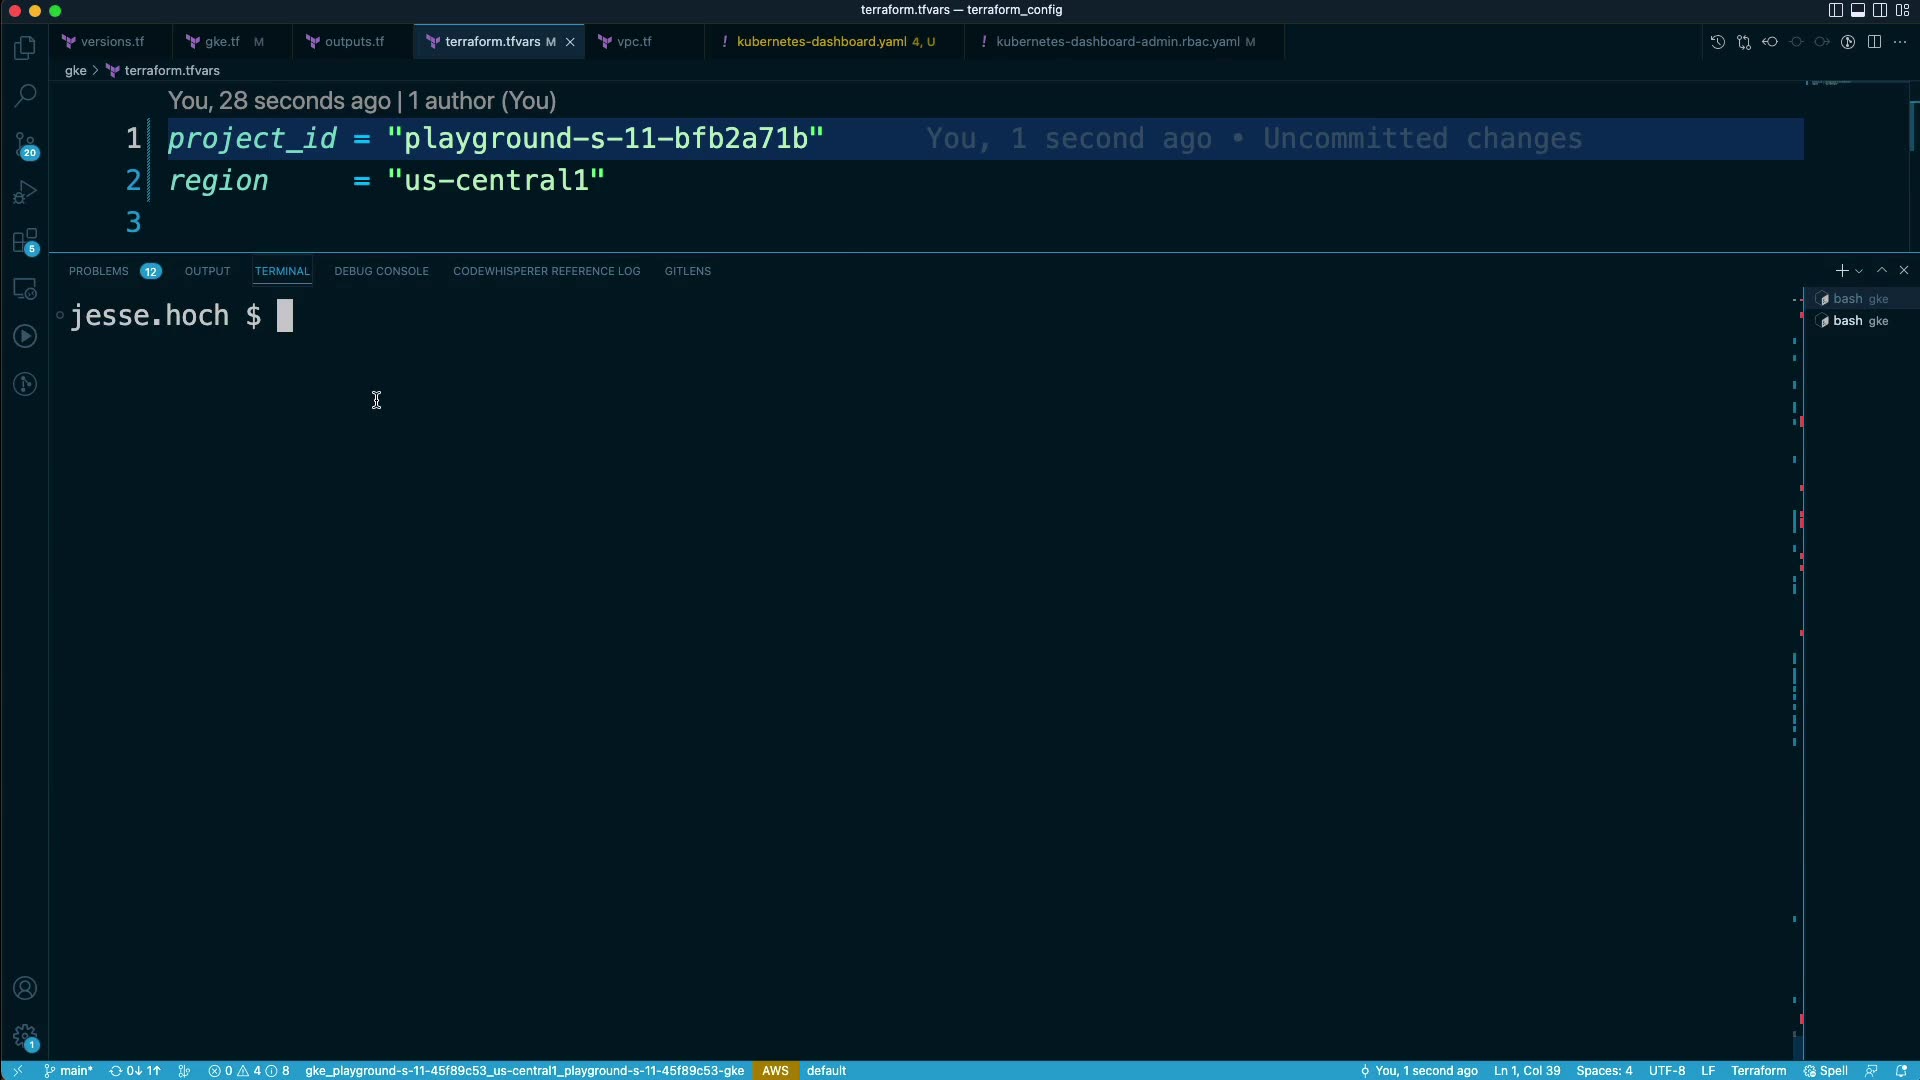
Task: Click Terraform language mode indicator
Action: tap(1758, 1070)
